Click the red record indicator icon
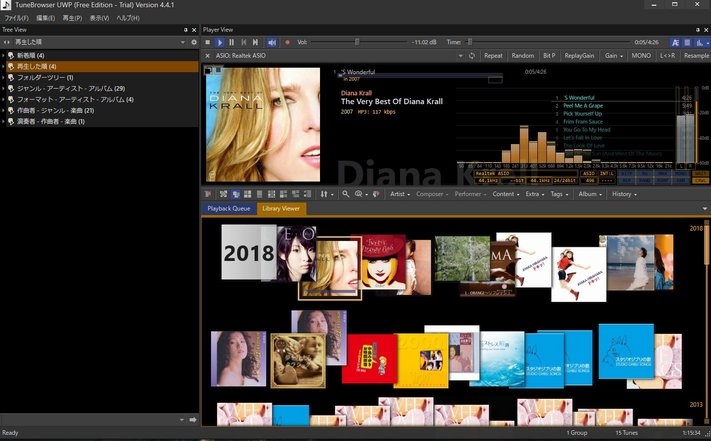 coord(287,42)
